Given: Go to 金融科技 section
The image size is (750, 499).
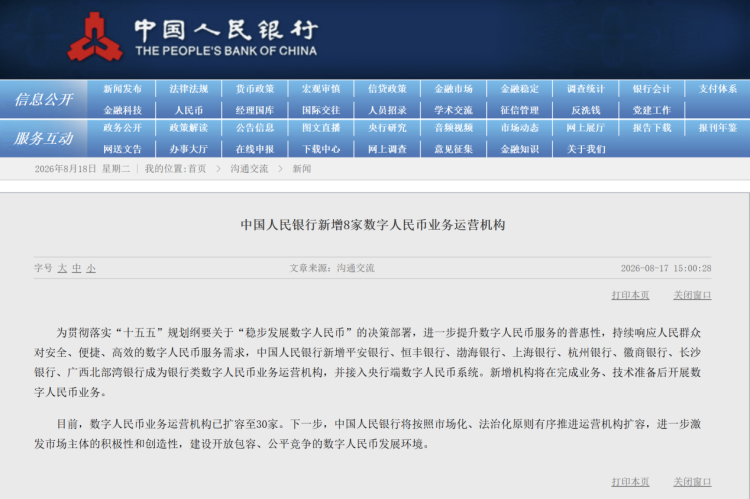Looking at the screenshot, I should point(122,110).
